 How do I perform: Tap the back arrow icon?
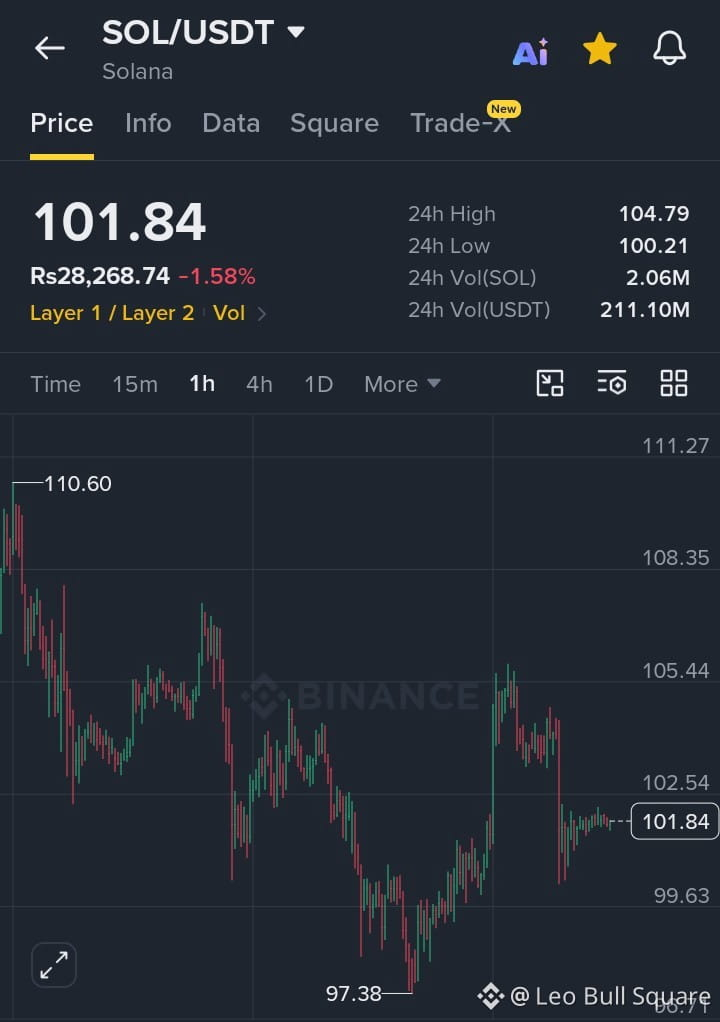[x=50, y=48]
